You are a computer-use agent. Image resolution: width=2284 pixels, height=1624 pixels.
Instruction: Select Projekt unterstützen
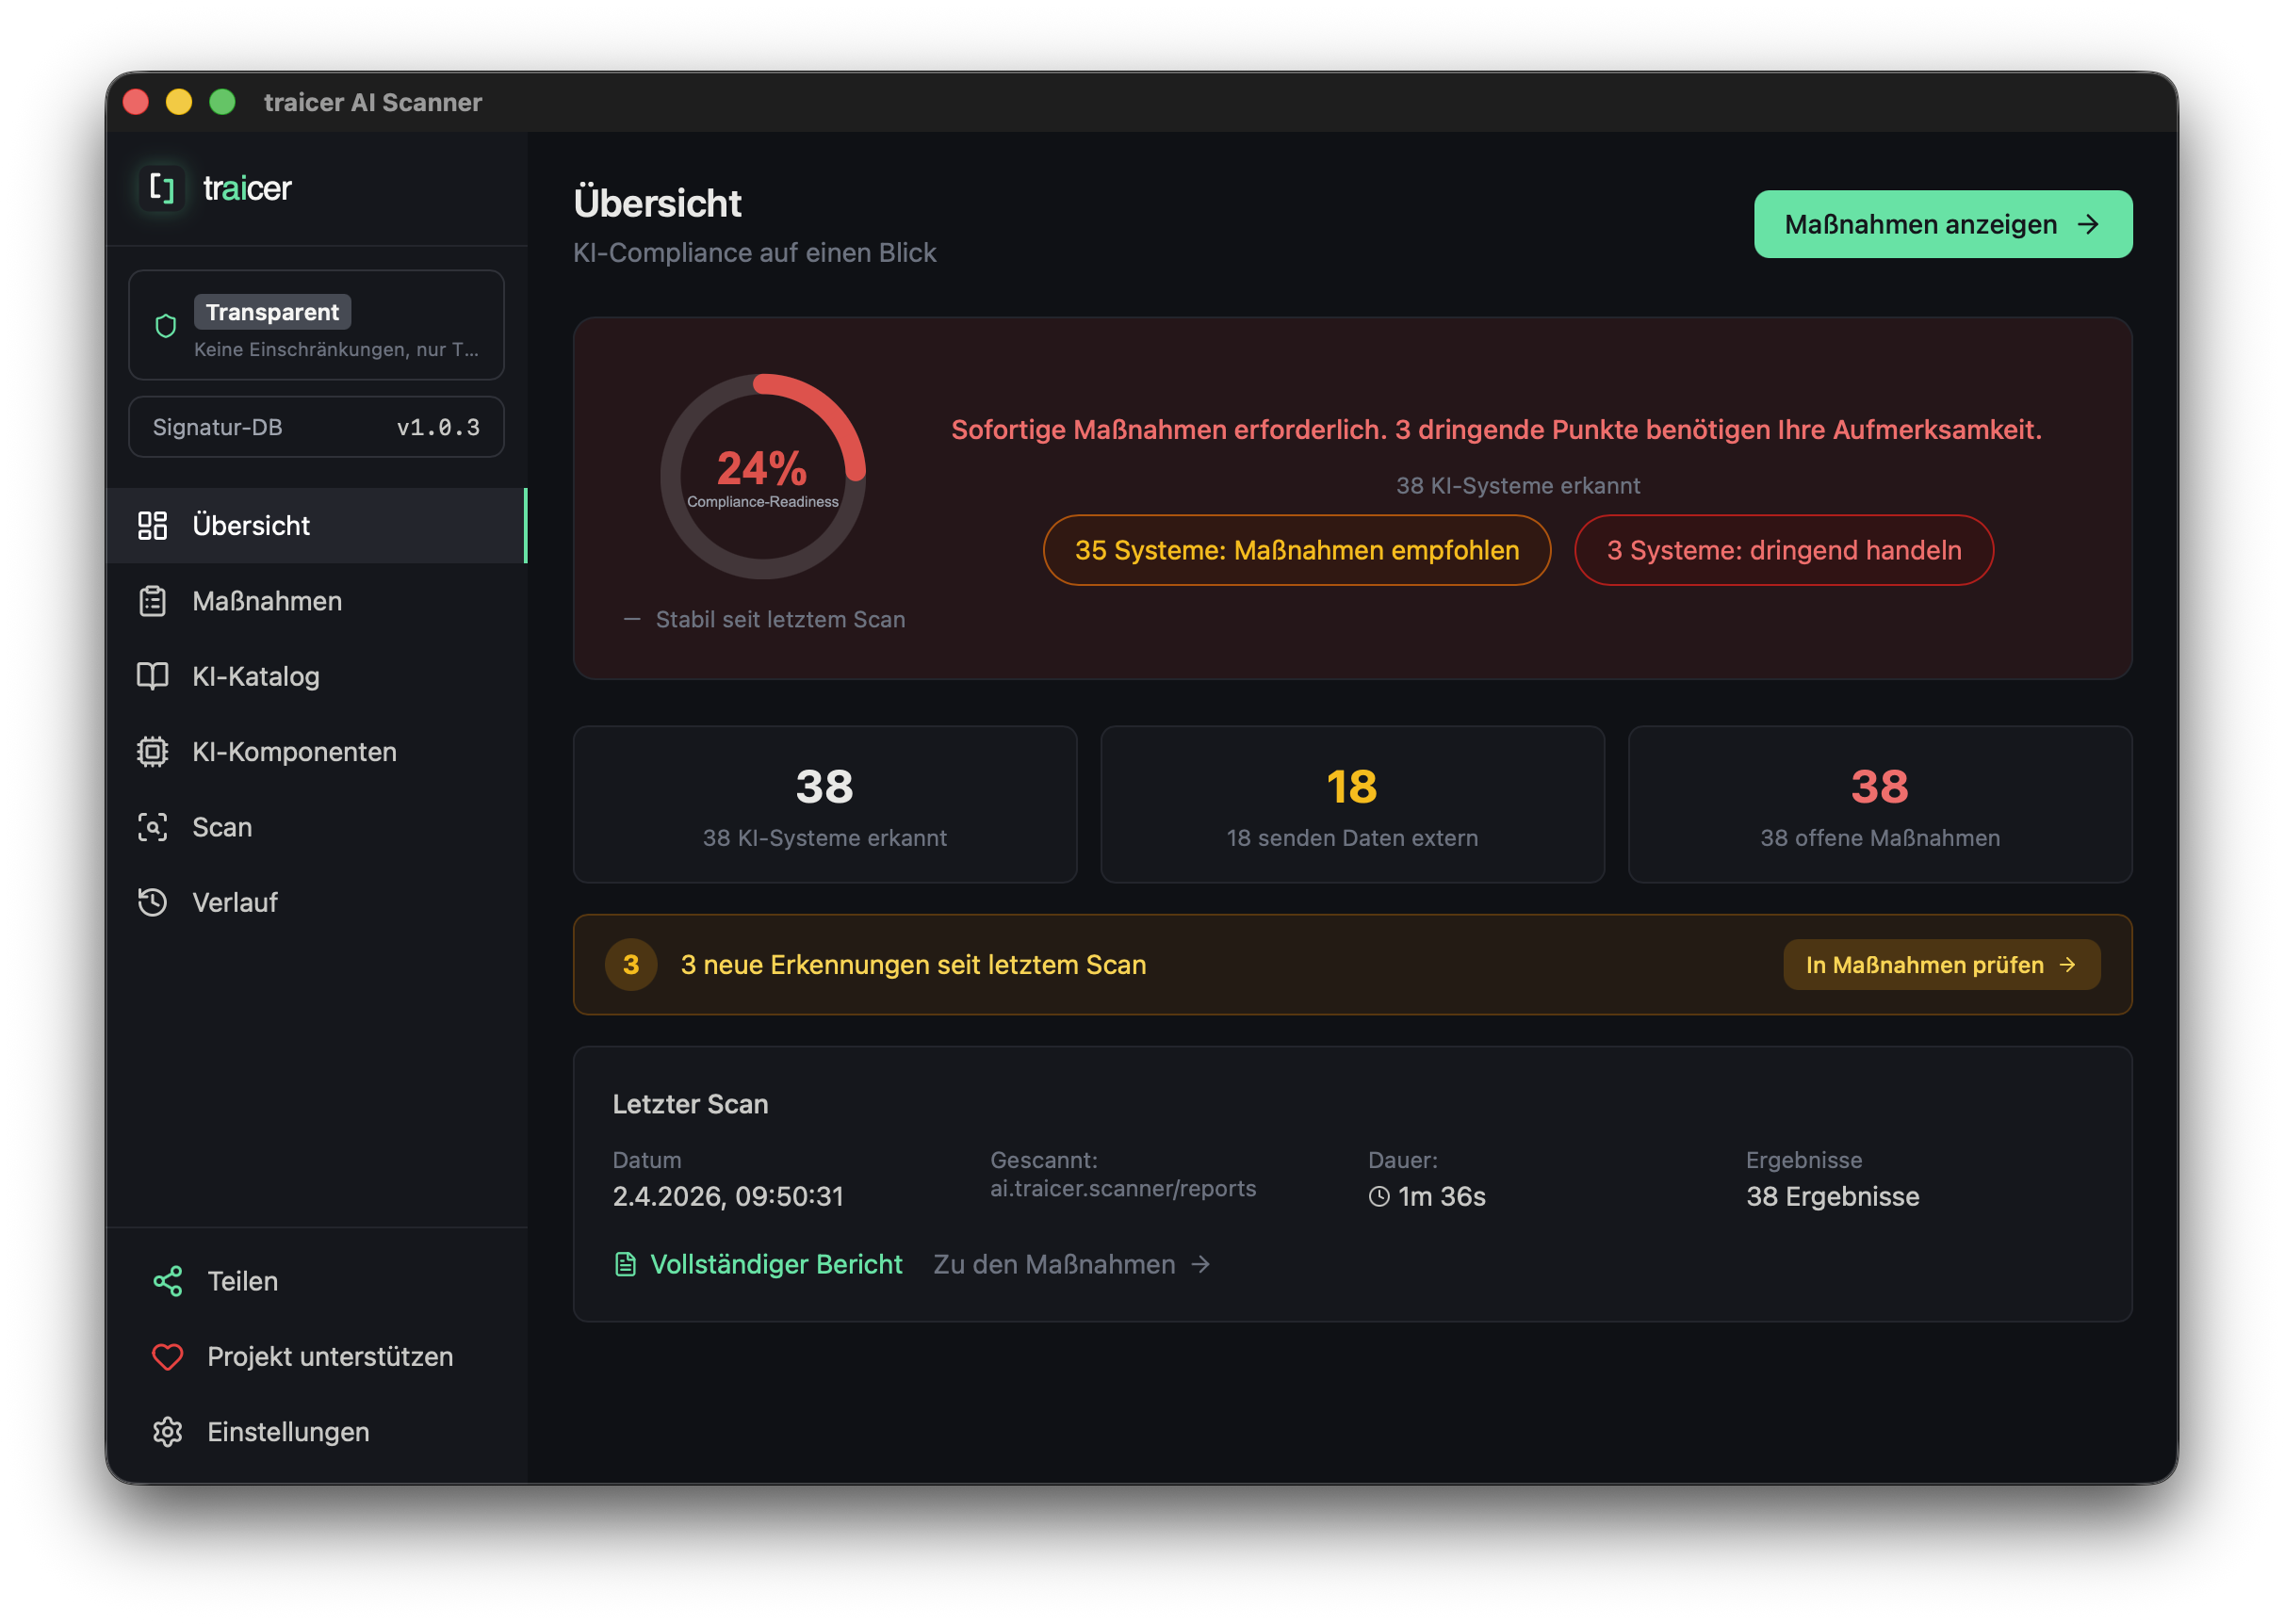tap(316, 1357)
